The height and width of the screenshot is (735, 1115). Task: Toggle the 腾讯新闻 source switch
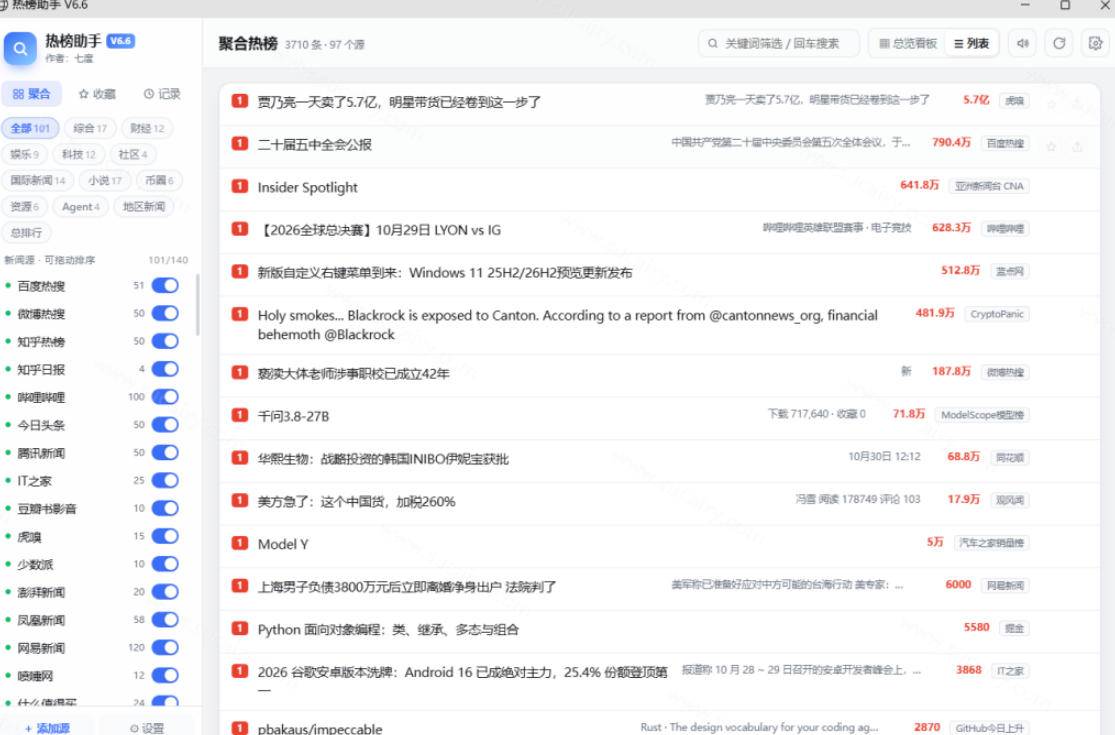(165, 452)
